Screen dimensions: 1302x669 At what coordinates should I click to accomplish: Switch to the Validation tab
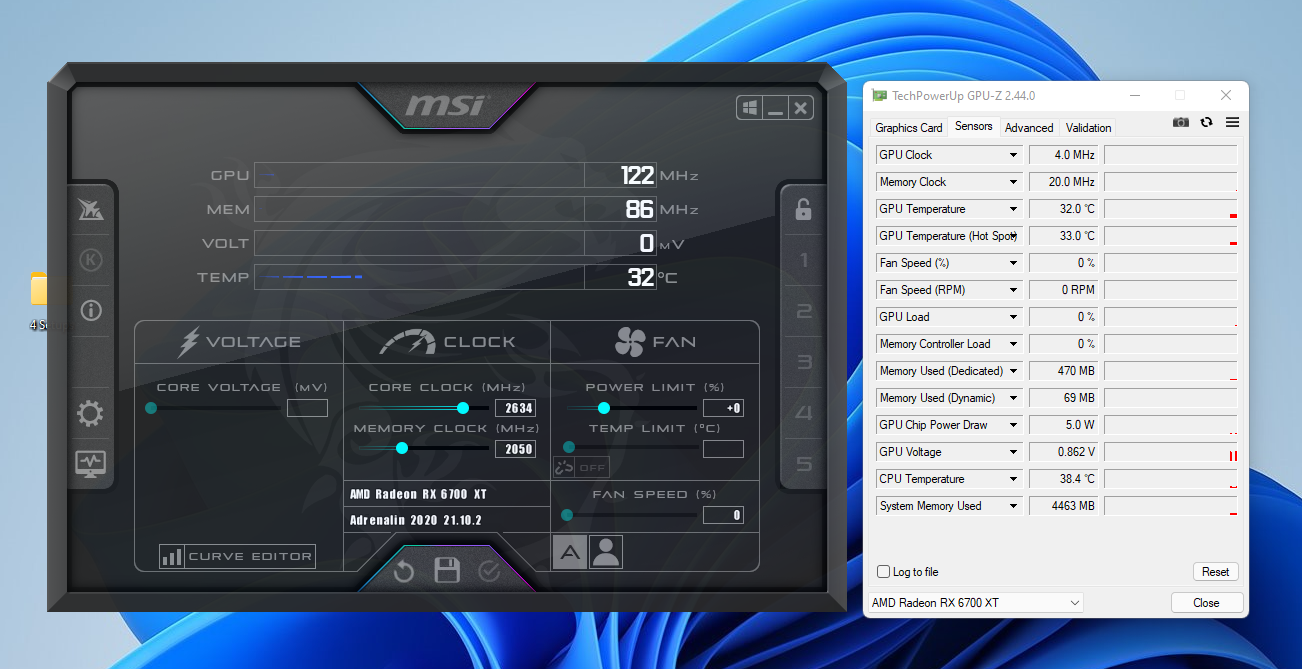pyautogui.click(x=1088, y=128)
